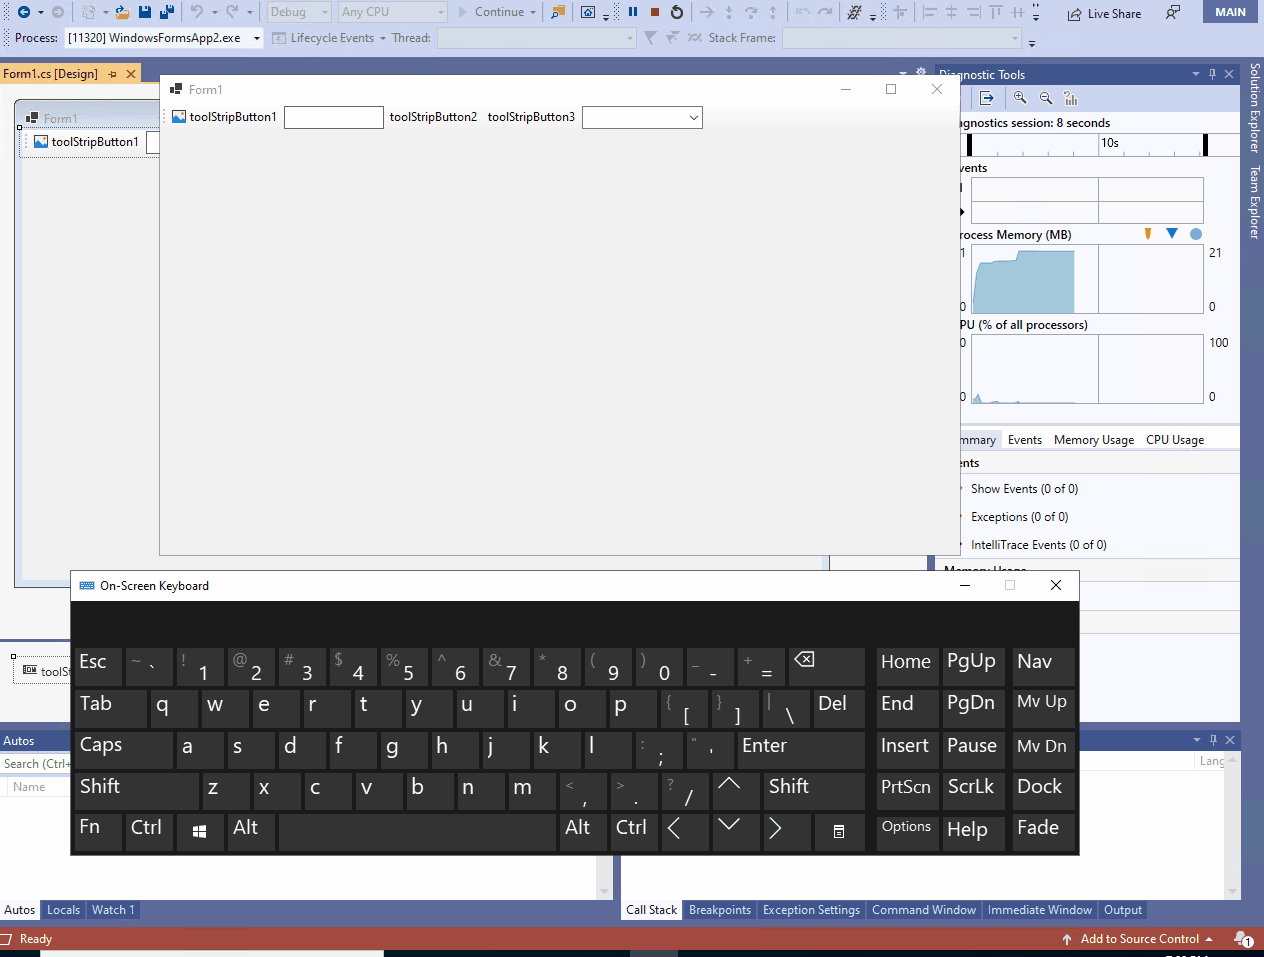Click the Save All disks icon

point(167,12)
